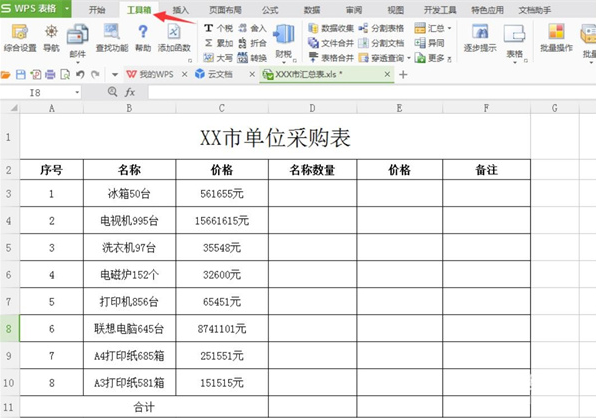
Task: Switch to the 开始 ribbon tab
Action: coord(97,10)
